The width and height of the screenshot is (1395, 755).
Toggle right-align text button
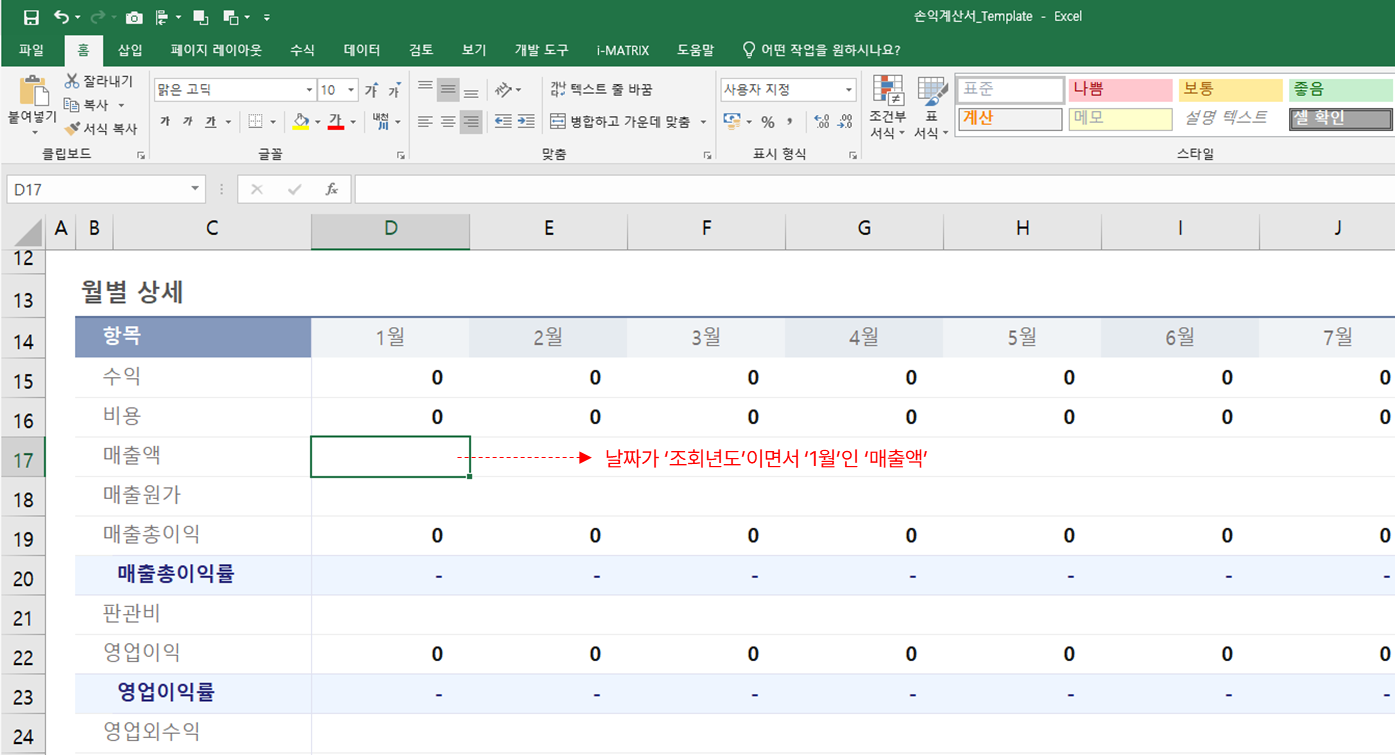(x=471, y=122)
